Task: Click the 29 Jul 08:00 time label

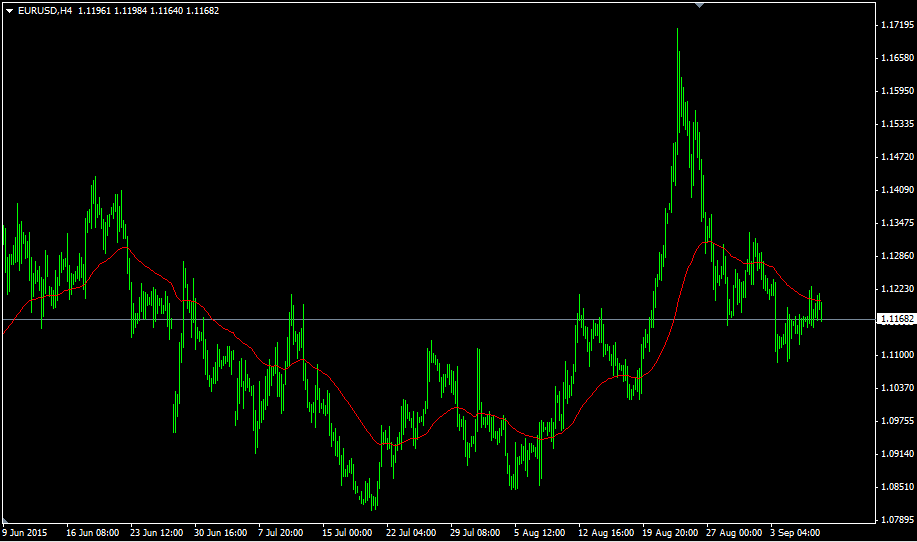Action: coord(475,533)
